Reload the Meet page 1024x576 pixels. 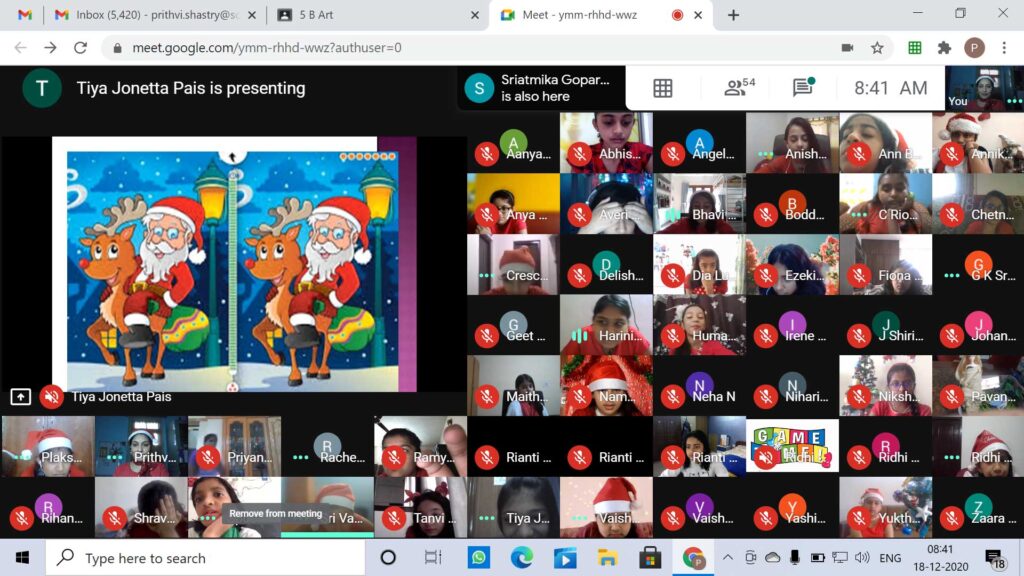point(80,48)
